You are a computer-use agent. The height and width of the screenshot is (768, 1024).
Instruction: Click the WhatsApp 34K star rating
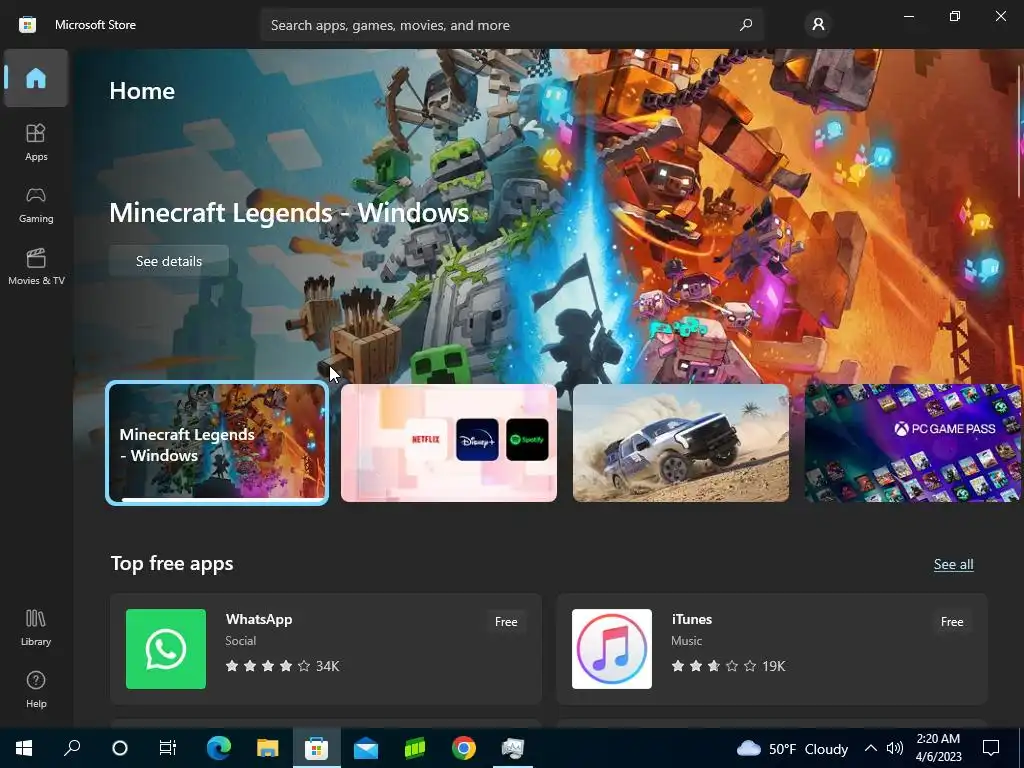(282, 666)
